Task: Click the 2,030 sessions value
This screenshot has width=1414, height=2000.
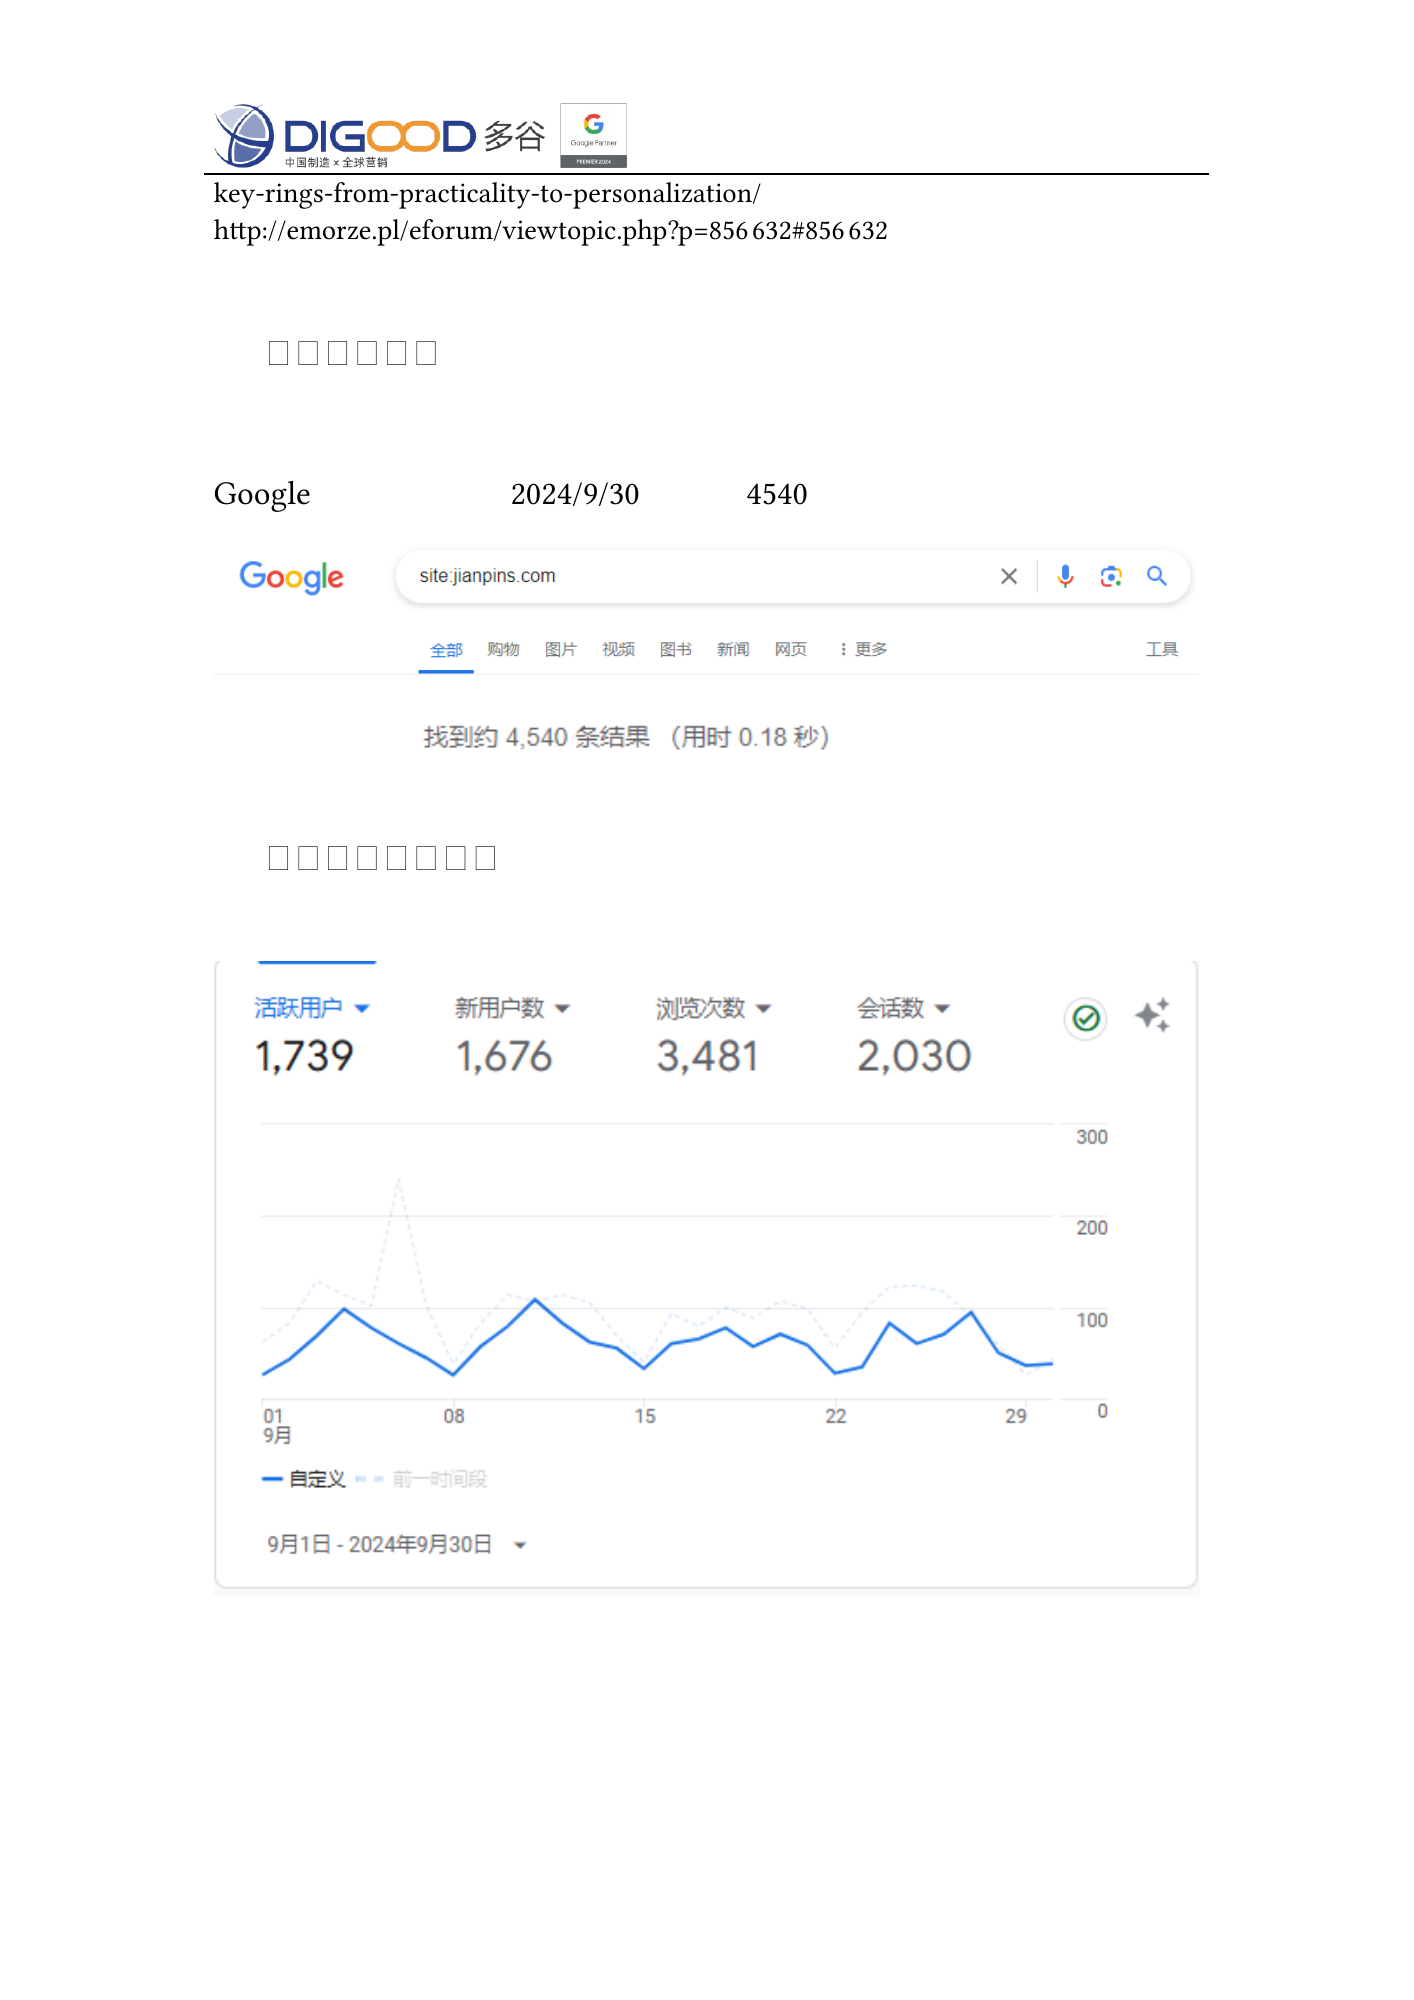Action: coord(914,1056)
